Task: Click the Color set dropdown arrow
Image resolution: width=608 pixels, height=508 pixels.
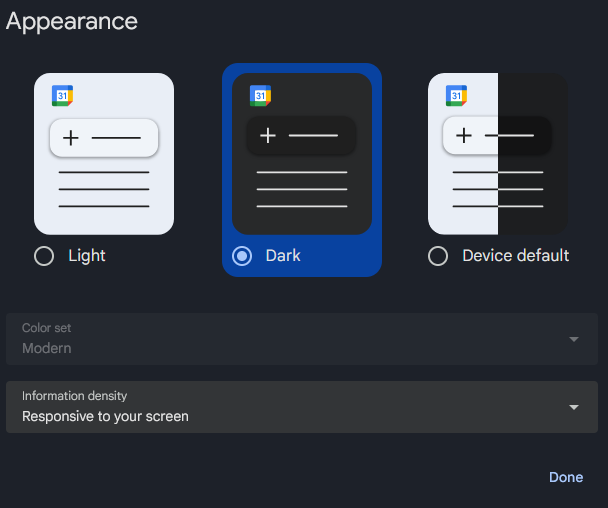Action: click(574, 339)
